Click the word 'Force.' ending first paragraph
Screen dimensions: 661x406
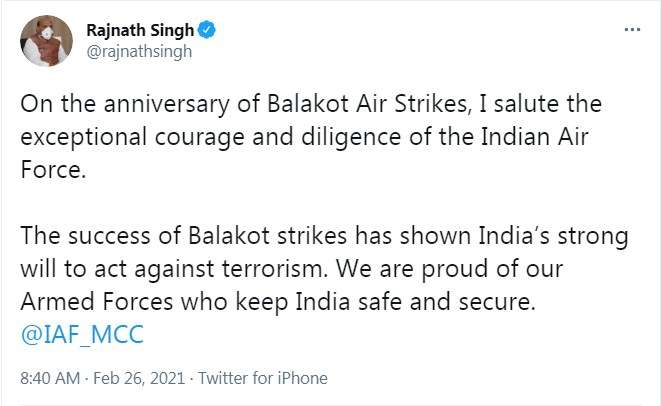(x=53, y=170)
